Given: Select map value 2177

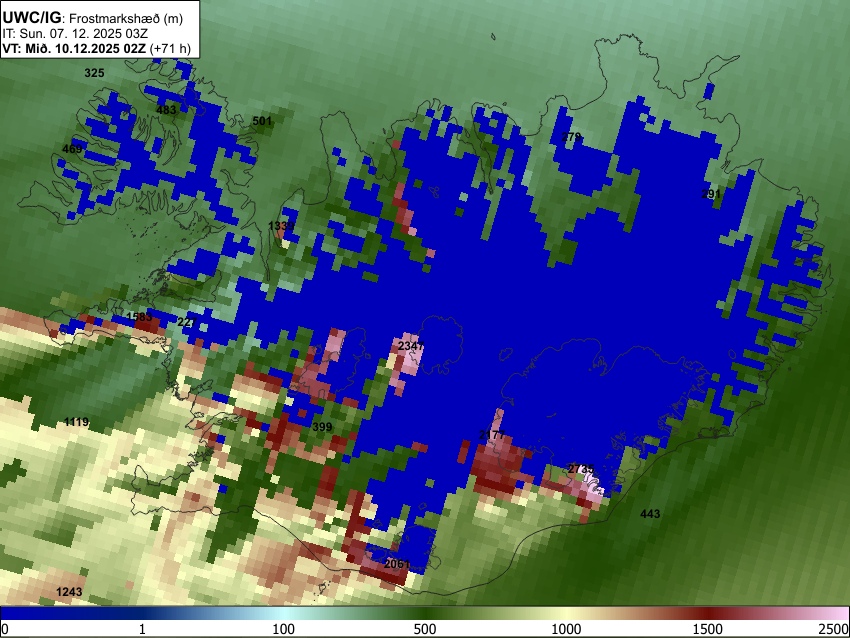Looking at the screenshot, I should click(x=492, y=435).
